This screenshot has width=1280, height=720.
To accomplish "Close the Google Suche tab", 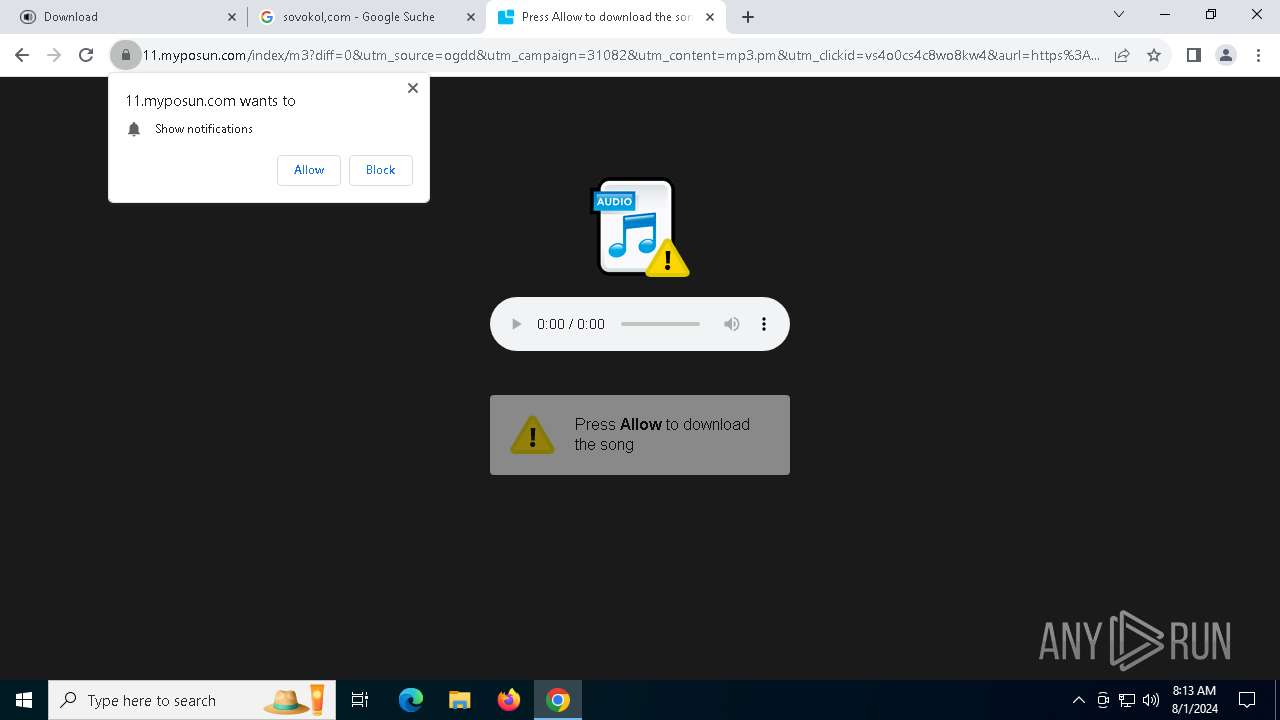I will click(471, 17).
